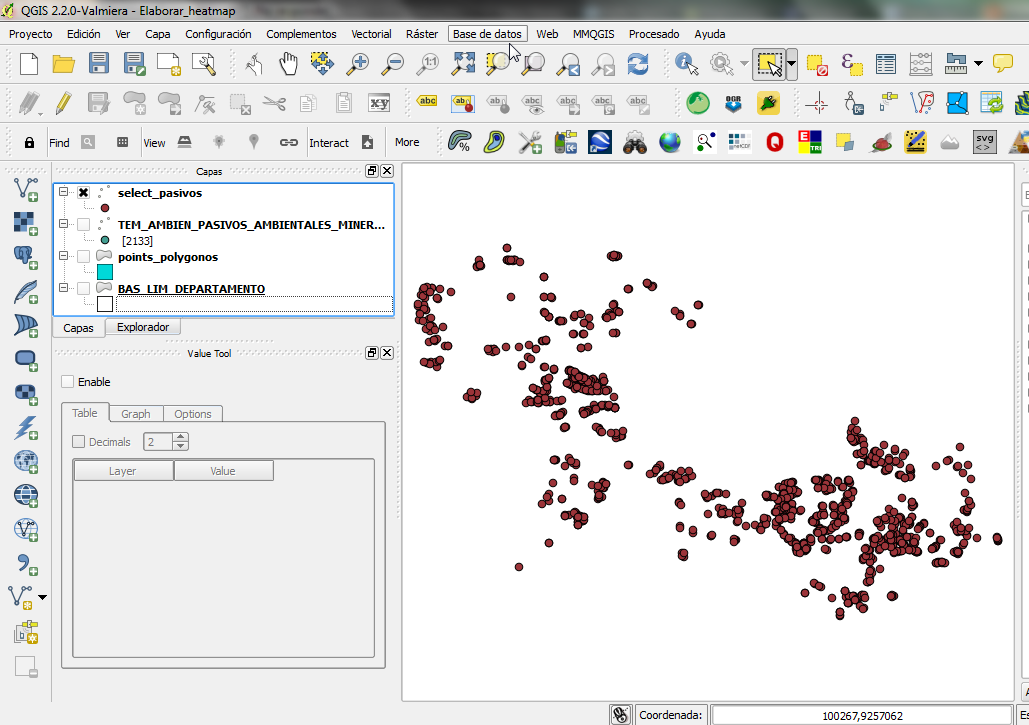Click the Interact toolbar button
Screen dimensions: 1029x725
(x=329, y=143)
